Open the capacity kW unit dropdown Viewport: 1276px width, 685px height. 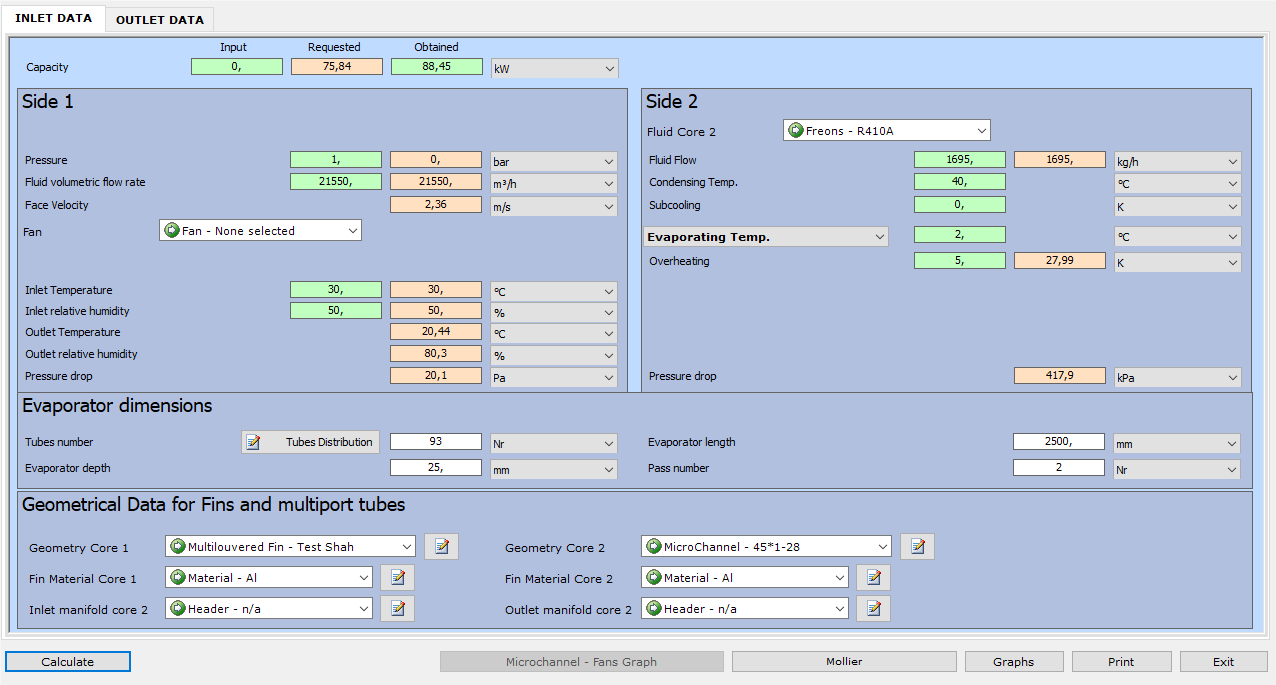pyautogui.click(x=554, y=68)
